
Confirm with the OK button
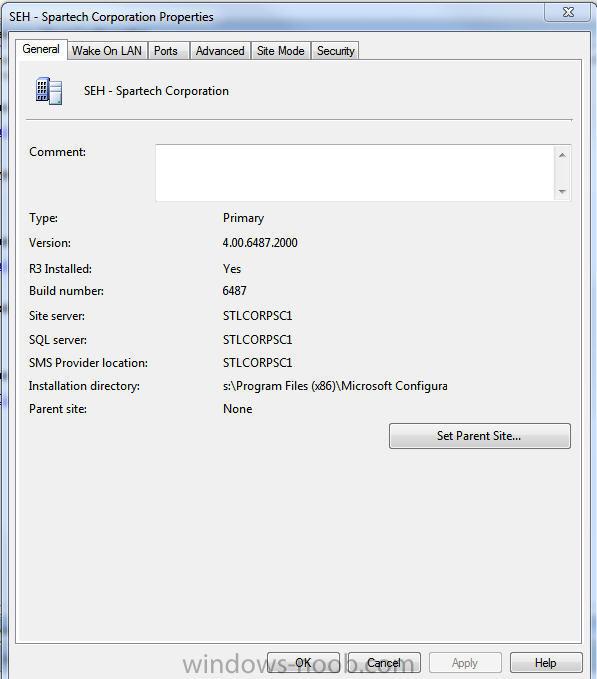[303, 663]
